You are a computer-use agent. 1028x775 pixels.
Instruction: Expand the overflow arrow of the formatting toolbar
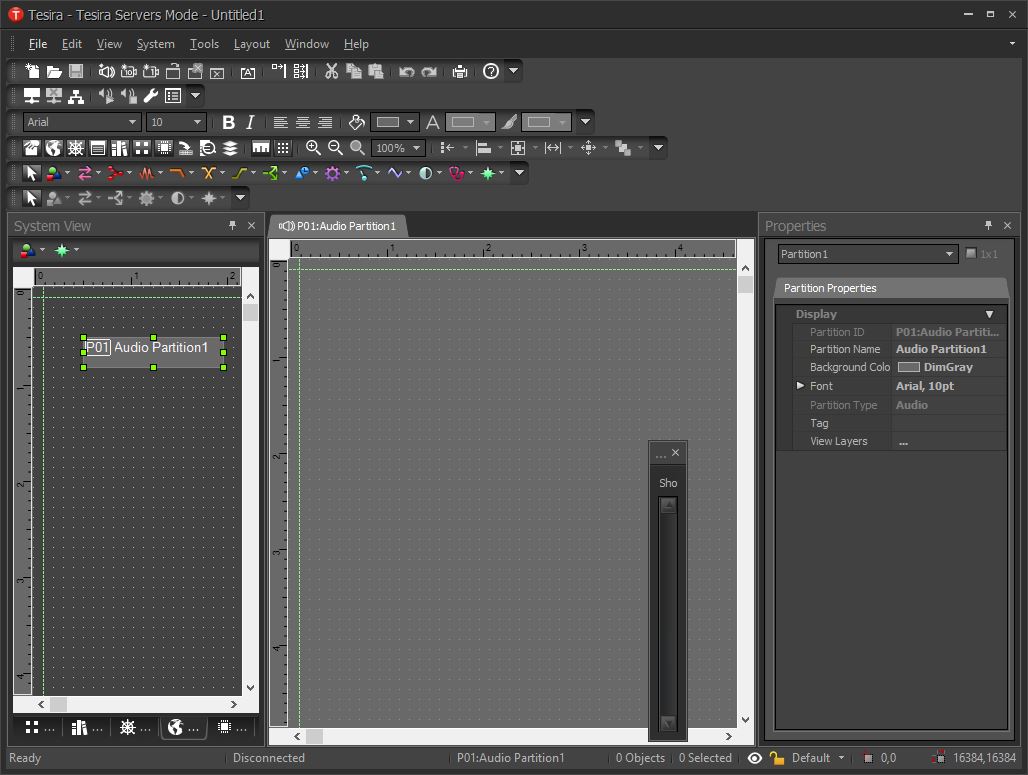(x=585, y=121)
